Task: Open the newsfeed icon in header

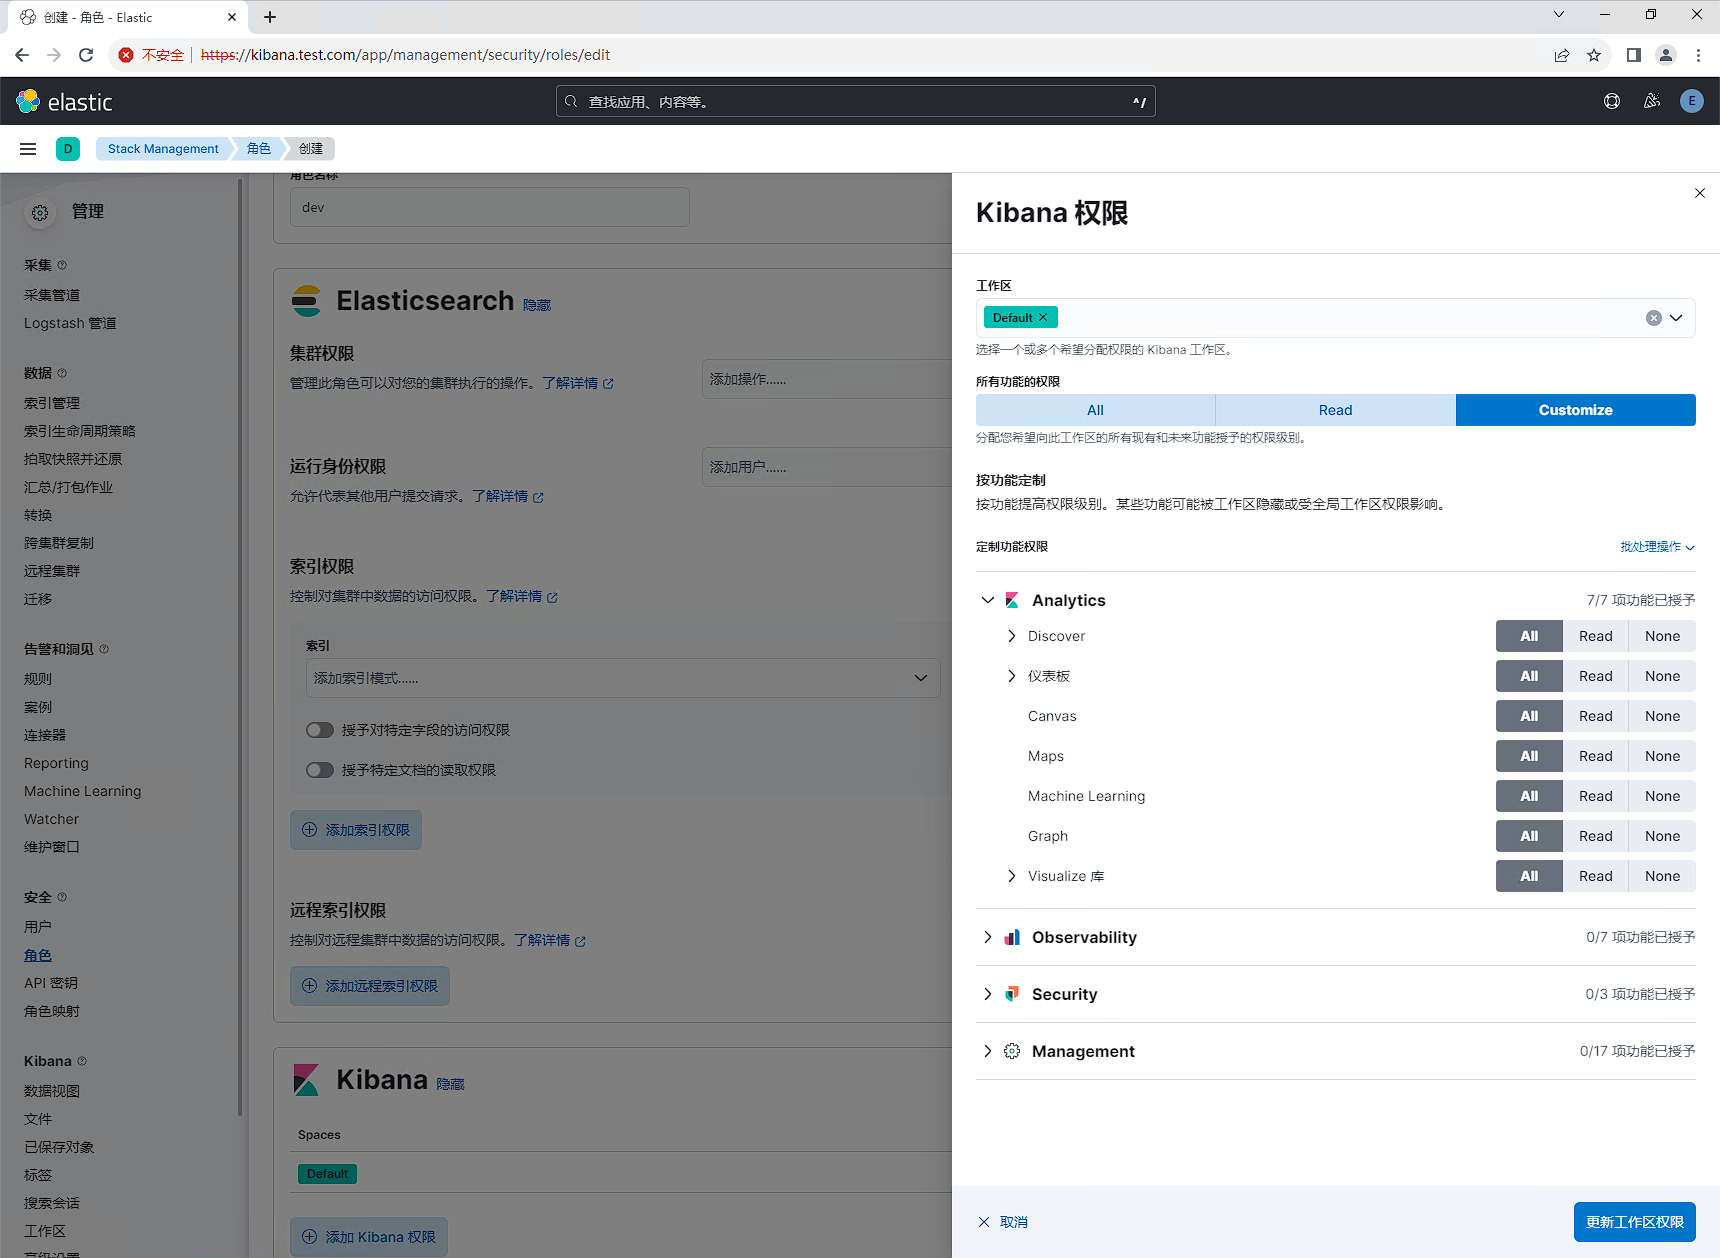Action: pos(1652,101)
